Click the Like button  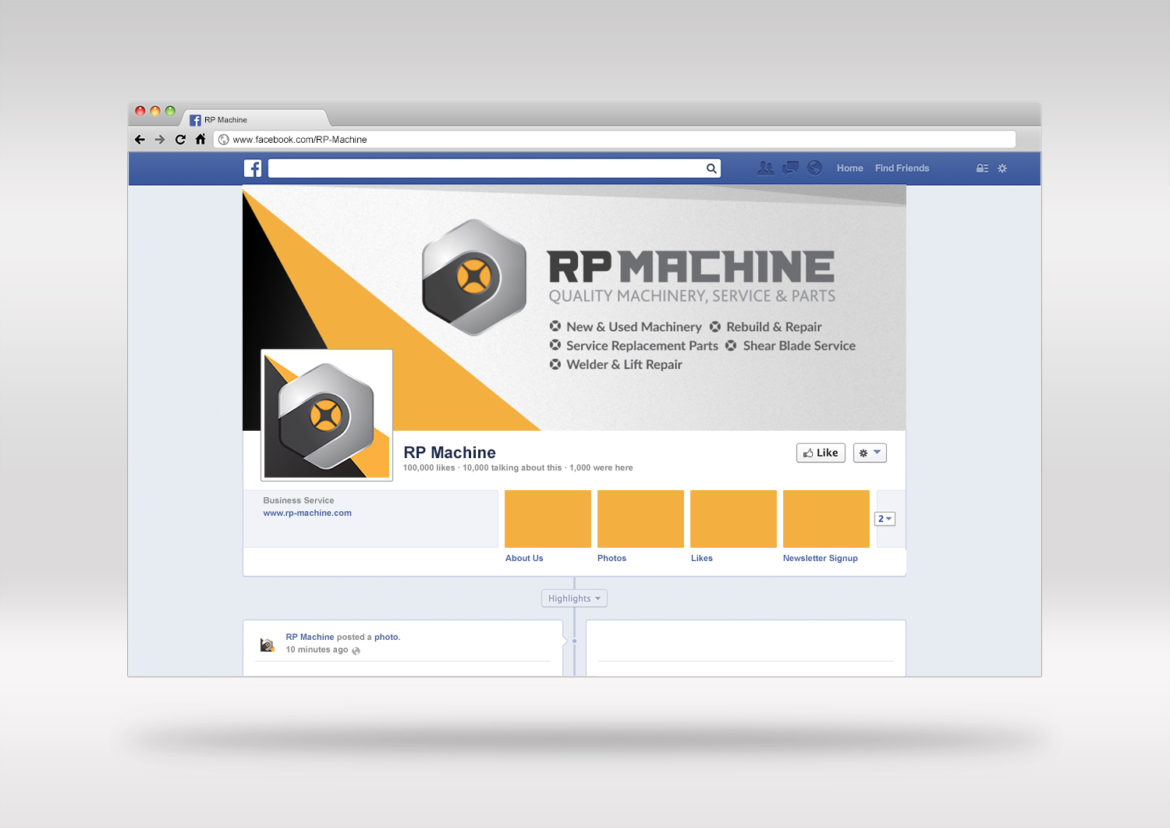(820, 452)
